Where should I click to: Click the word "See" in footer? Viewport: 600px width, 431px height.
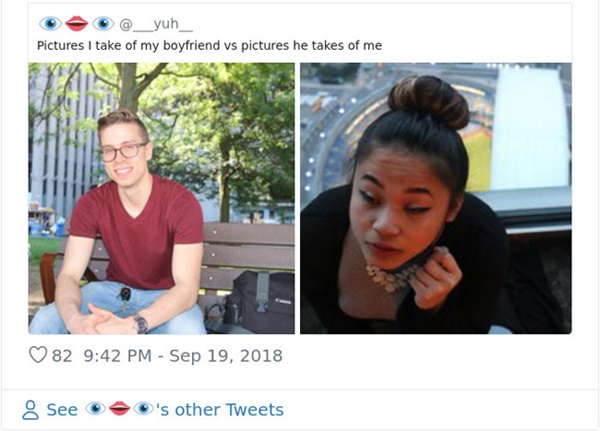click(x=62, y=410)
